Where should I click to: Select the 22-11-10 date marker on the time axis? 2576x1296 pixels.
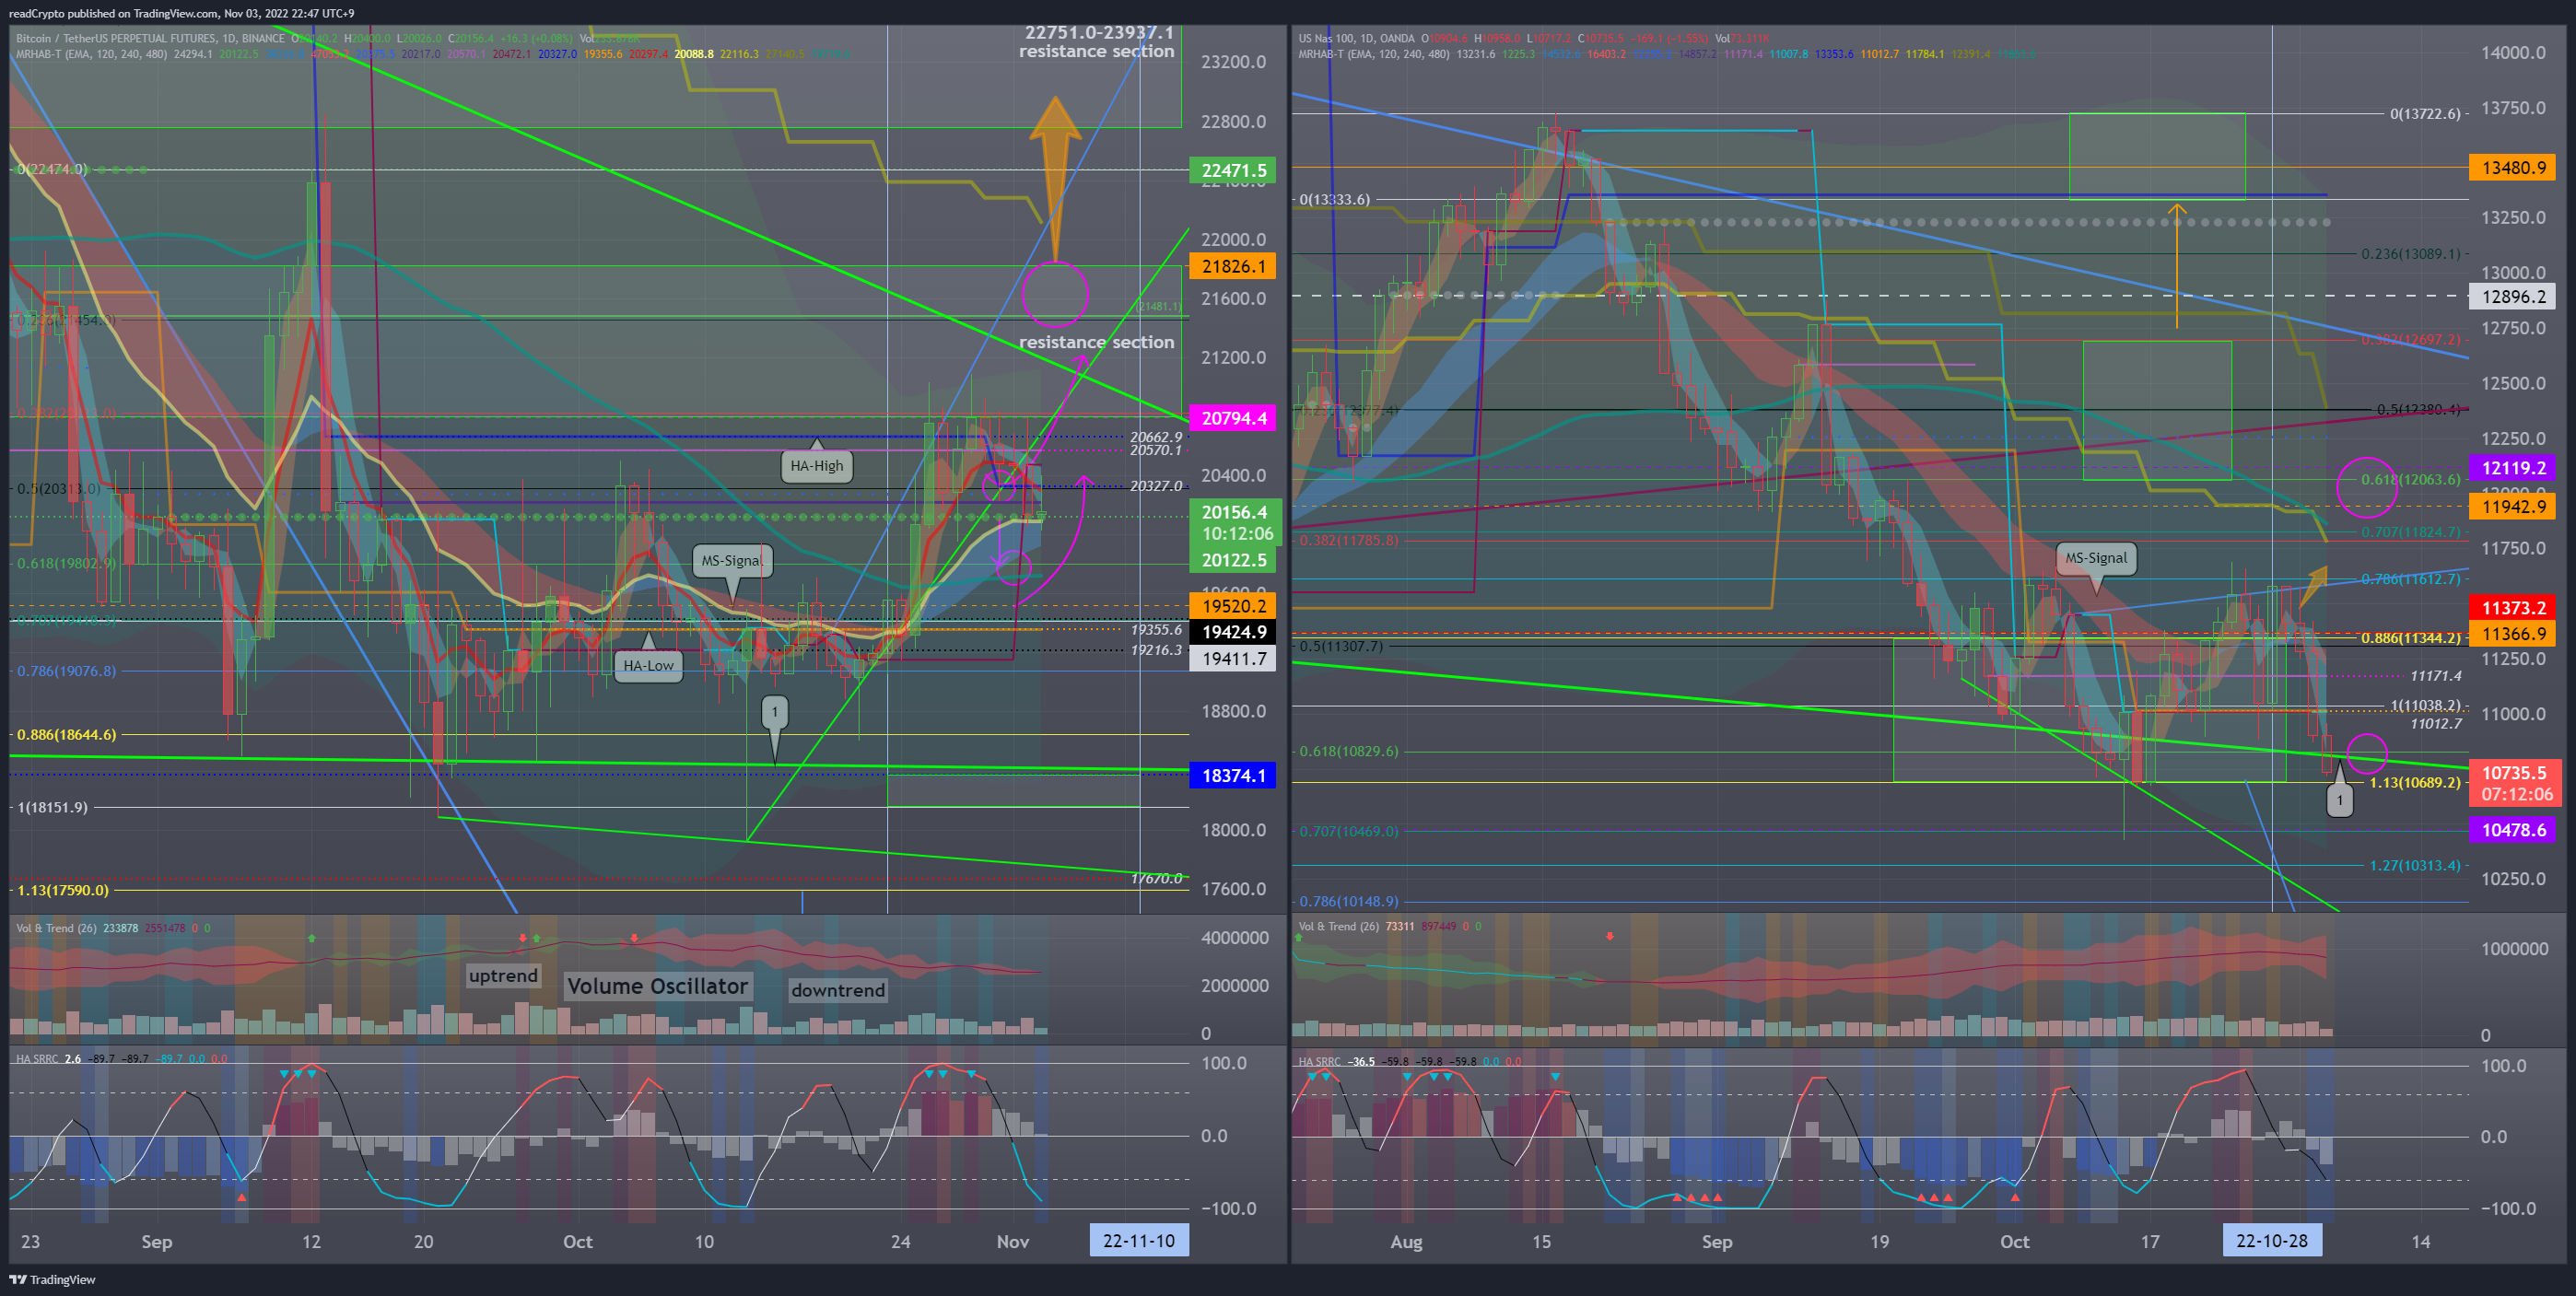[x=1138, y=1240]
